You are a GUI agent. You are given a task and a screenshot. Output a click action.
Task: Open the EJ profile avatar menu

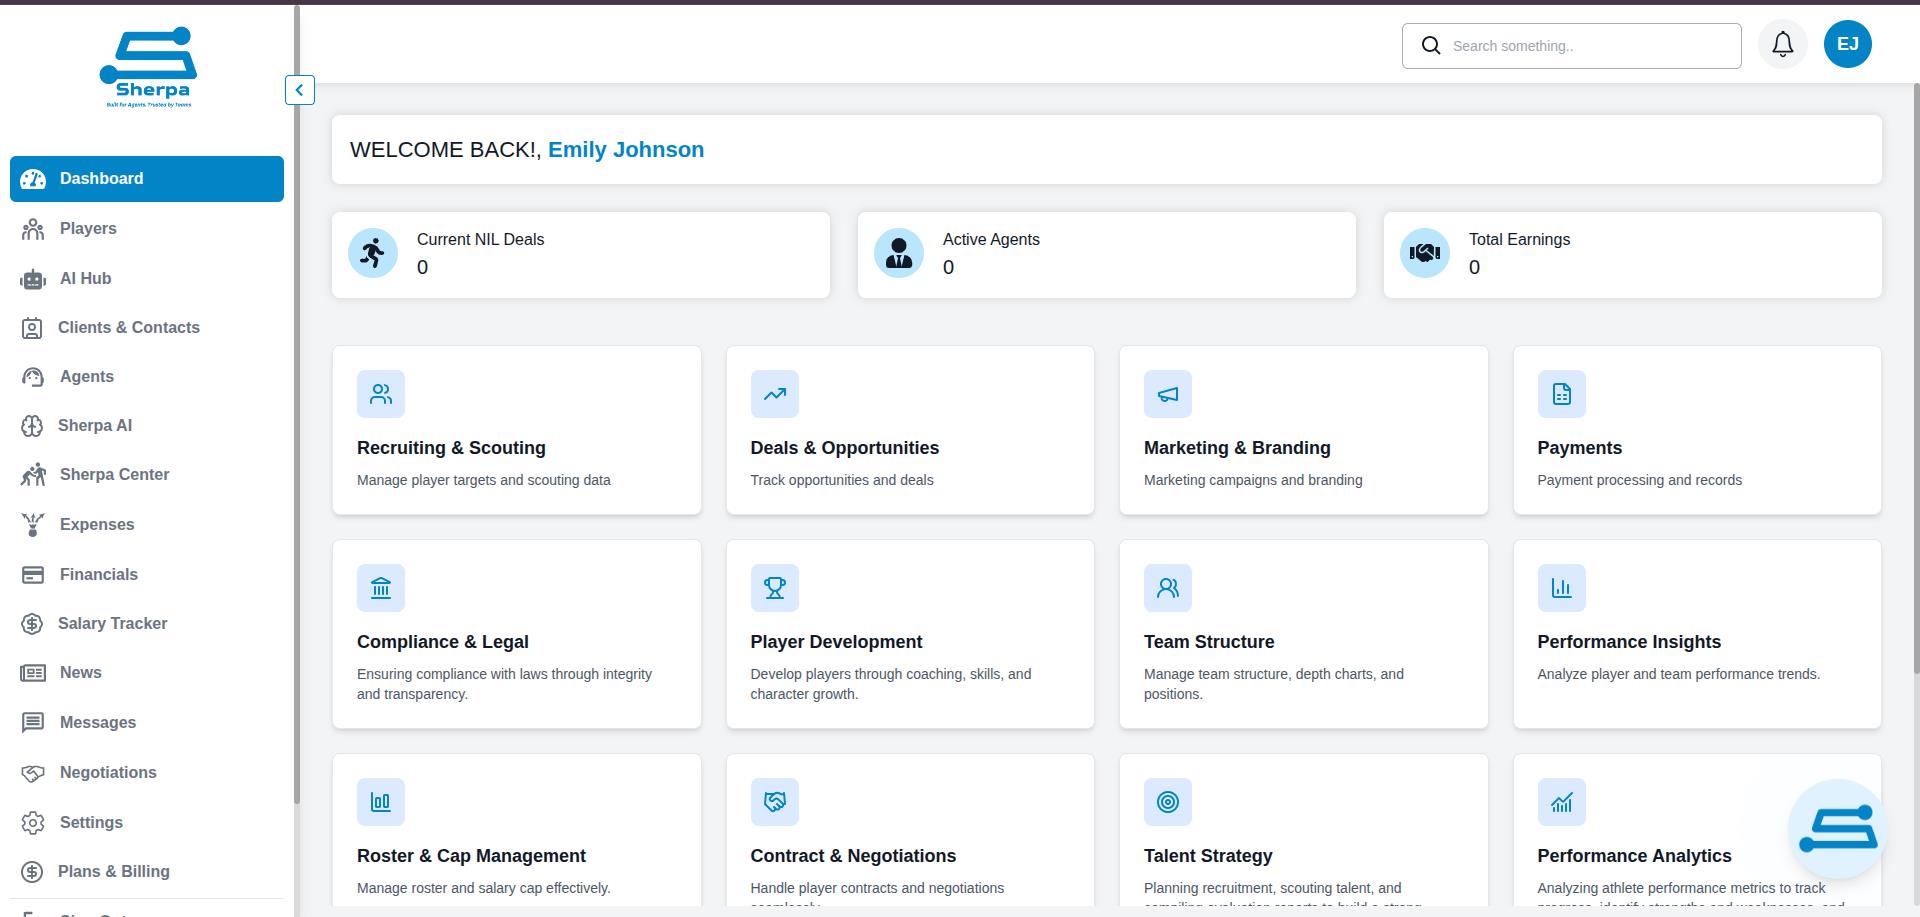click(x=1847, y=44)
